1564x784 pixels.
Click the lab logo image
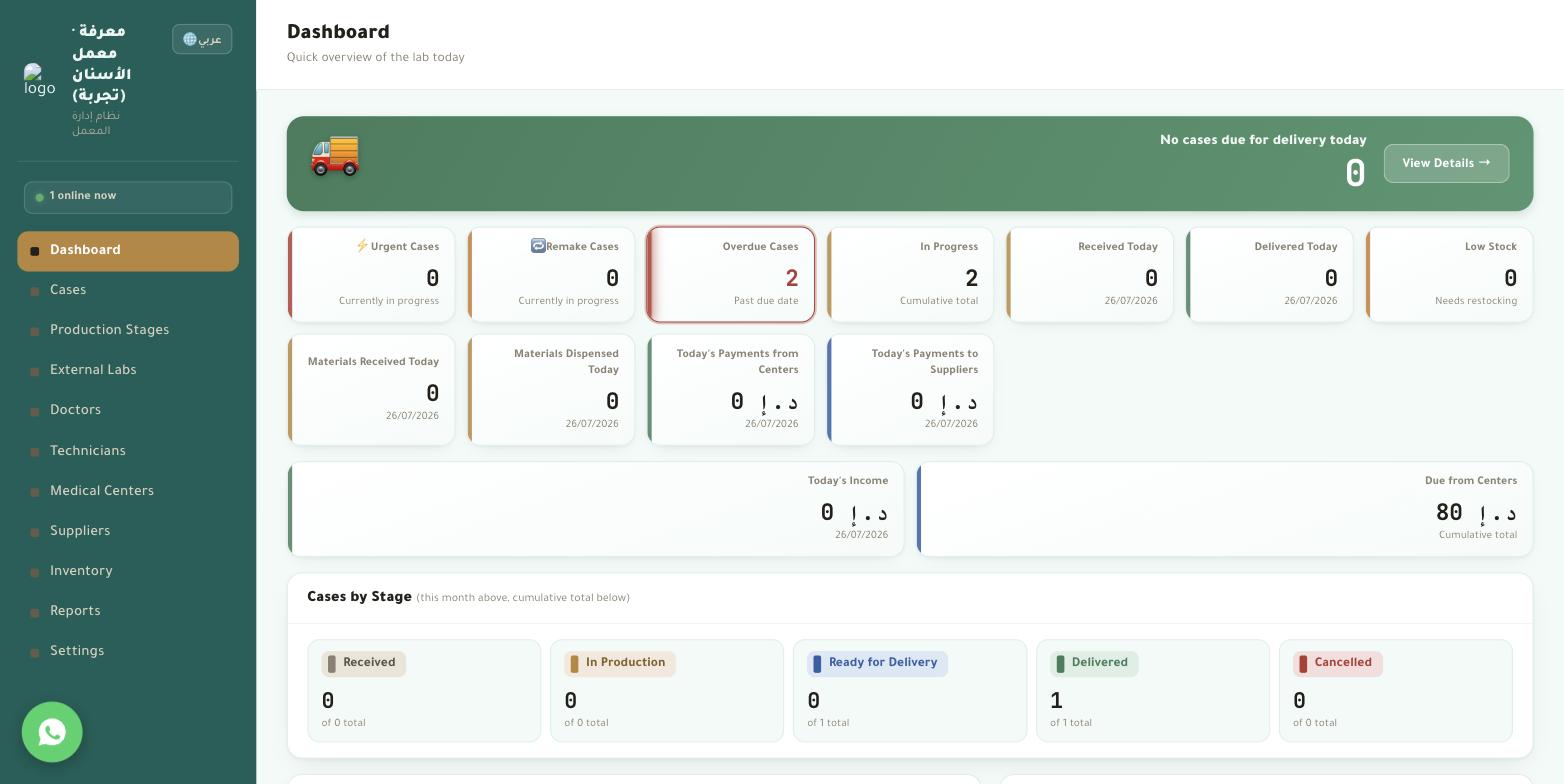40,80
